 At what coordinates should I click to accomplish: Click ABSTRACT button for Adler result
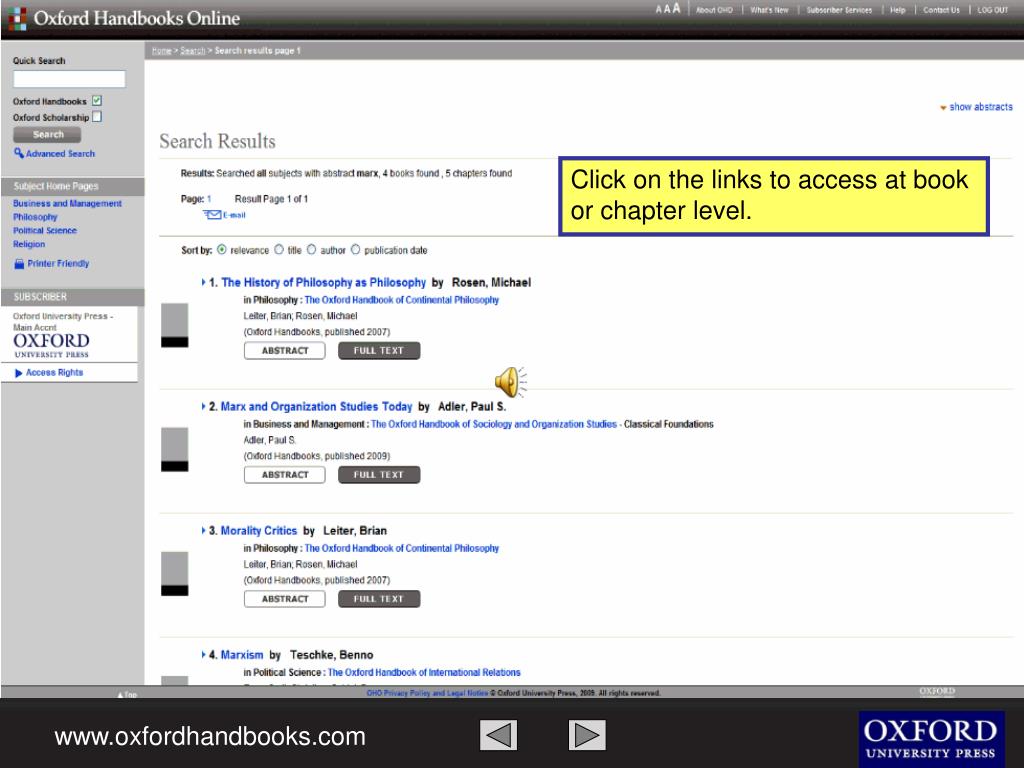pos(285,475)
